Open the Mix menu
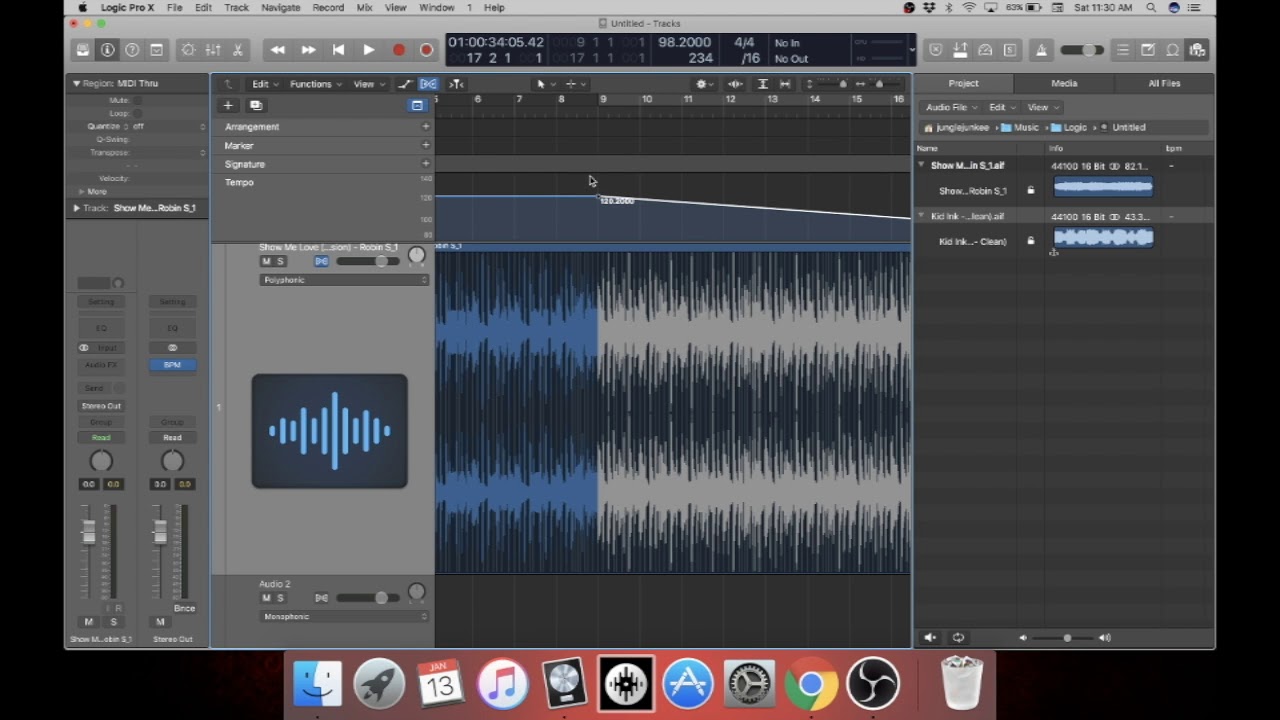This screenshot has height=720, width=1280. coord(364,7)
